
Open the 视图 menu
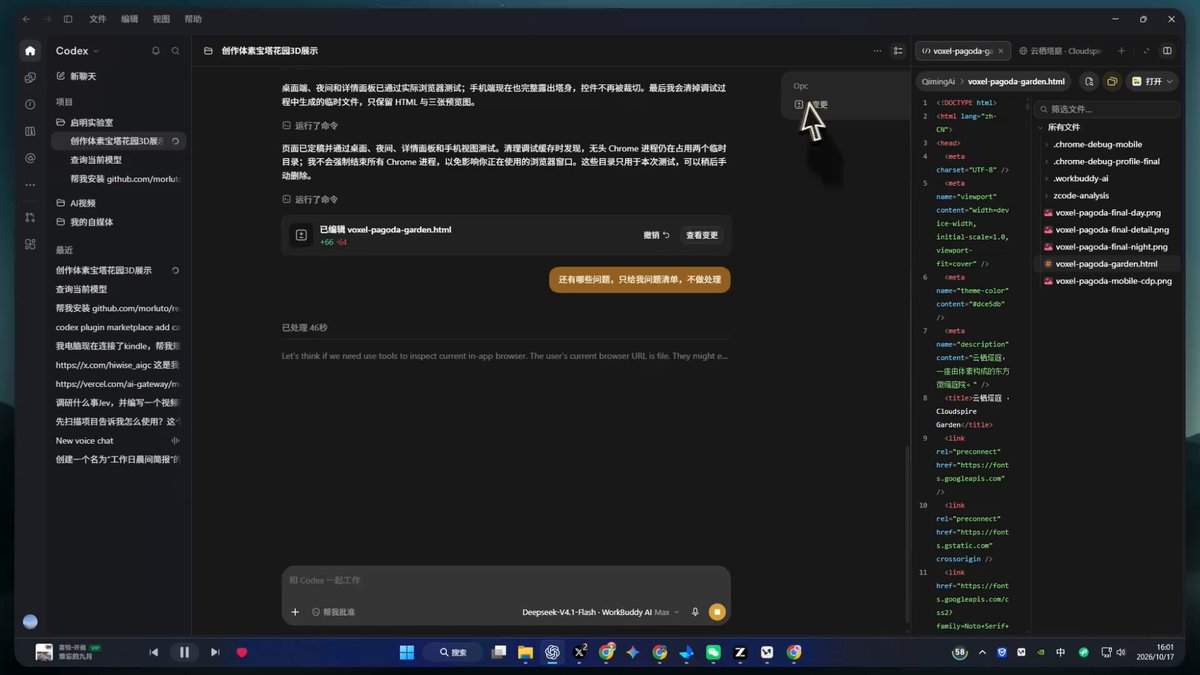(161, 19)
